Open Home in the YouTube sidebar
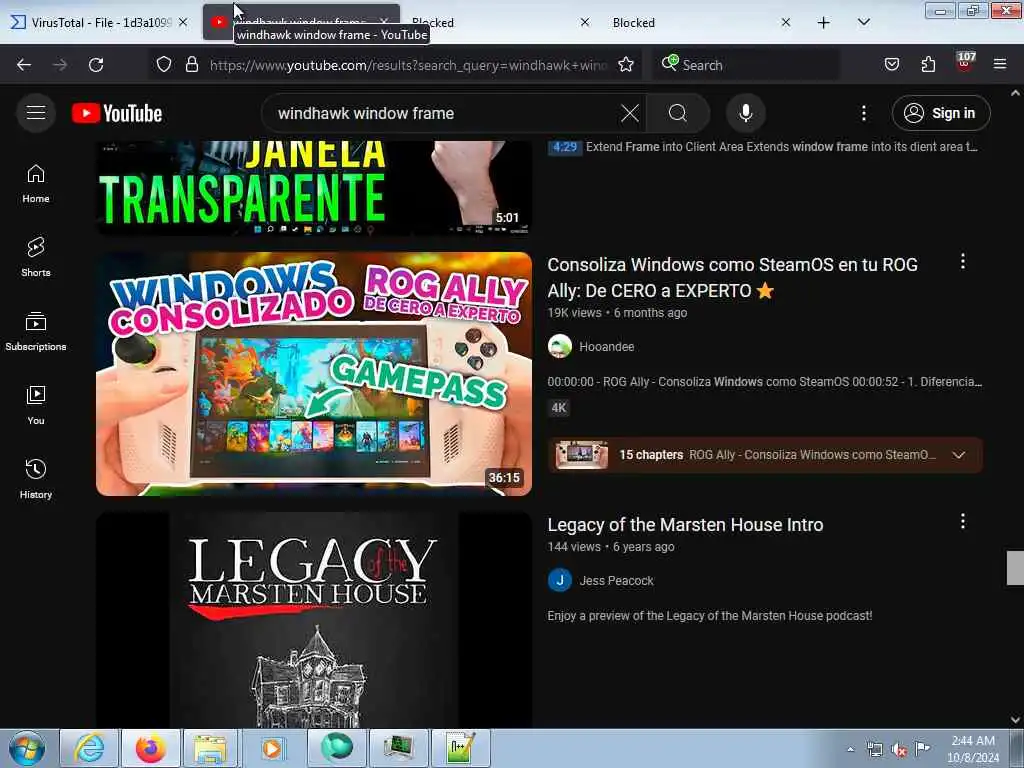Screen dimensions: 1024x768 36,184
